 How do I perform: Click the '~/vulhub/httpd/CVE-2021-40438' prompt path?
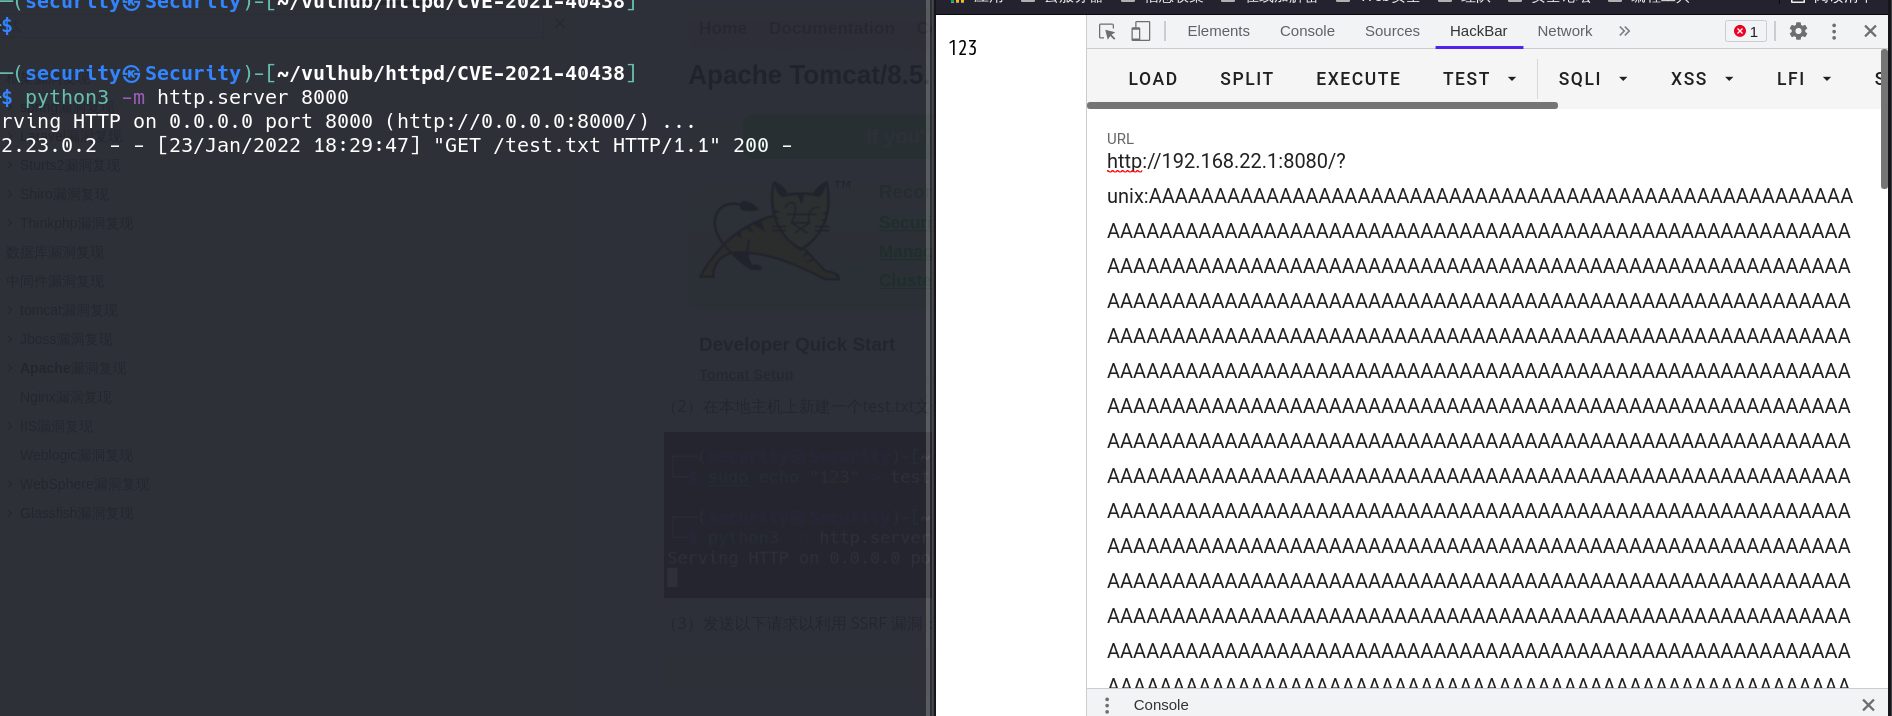click(451, 73)
